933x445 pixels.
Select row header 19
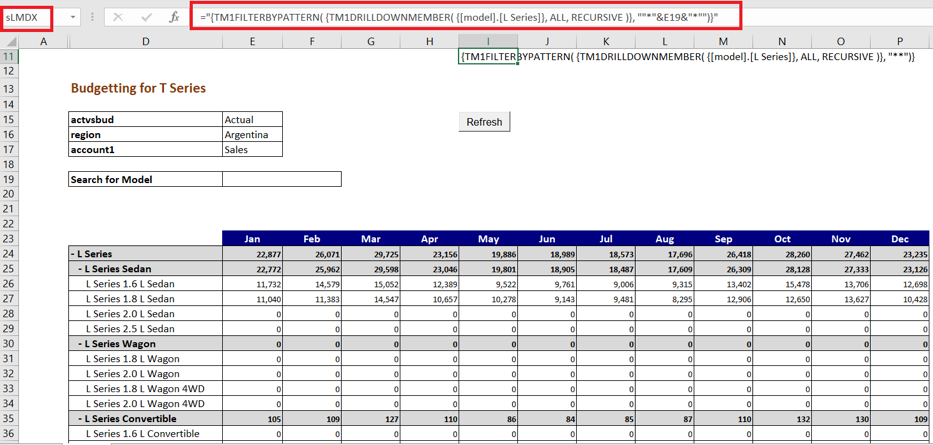tap(8, 179)
